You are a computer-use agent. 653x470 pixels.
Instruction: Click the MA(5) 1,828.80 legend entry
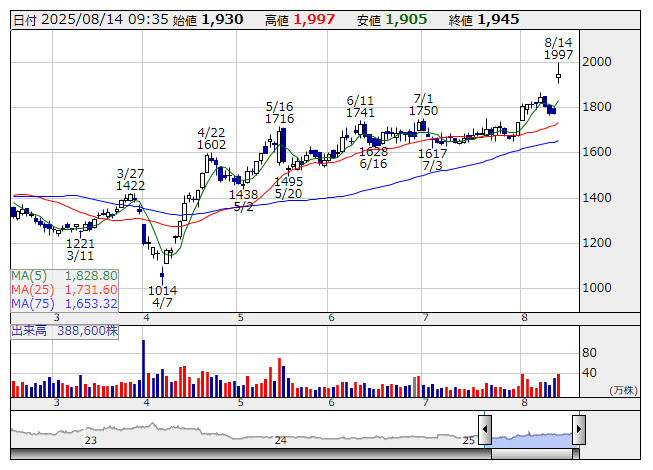tap(65, 276)
